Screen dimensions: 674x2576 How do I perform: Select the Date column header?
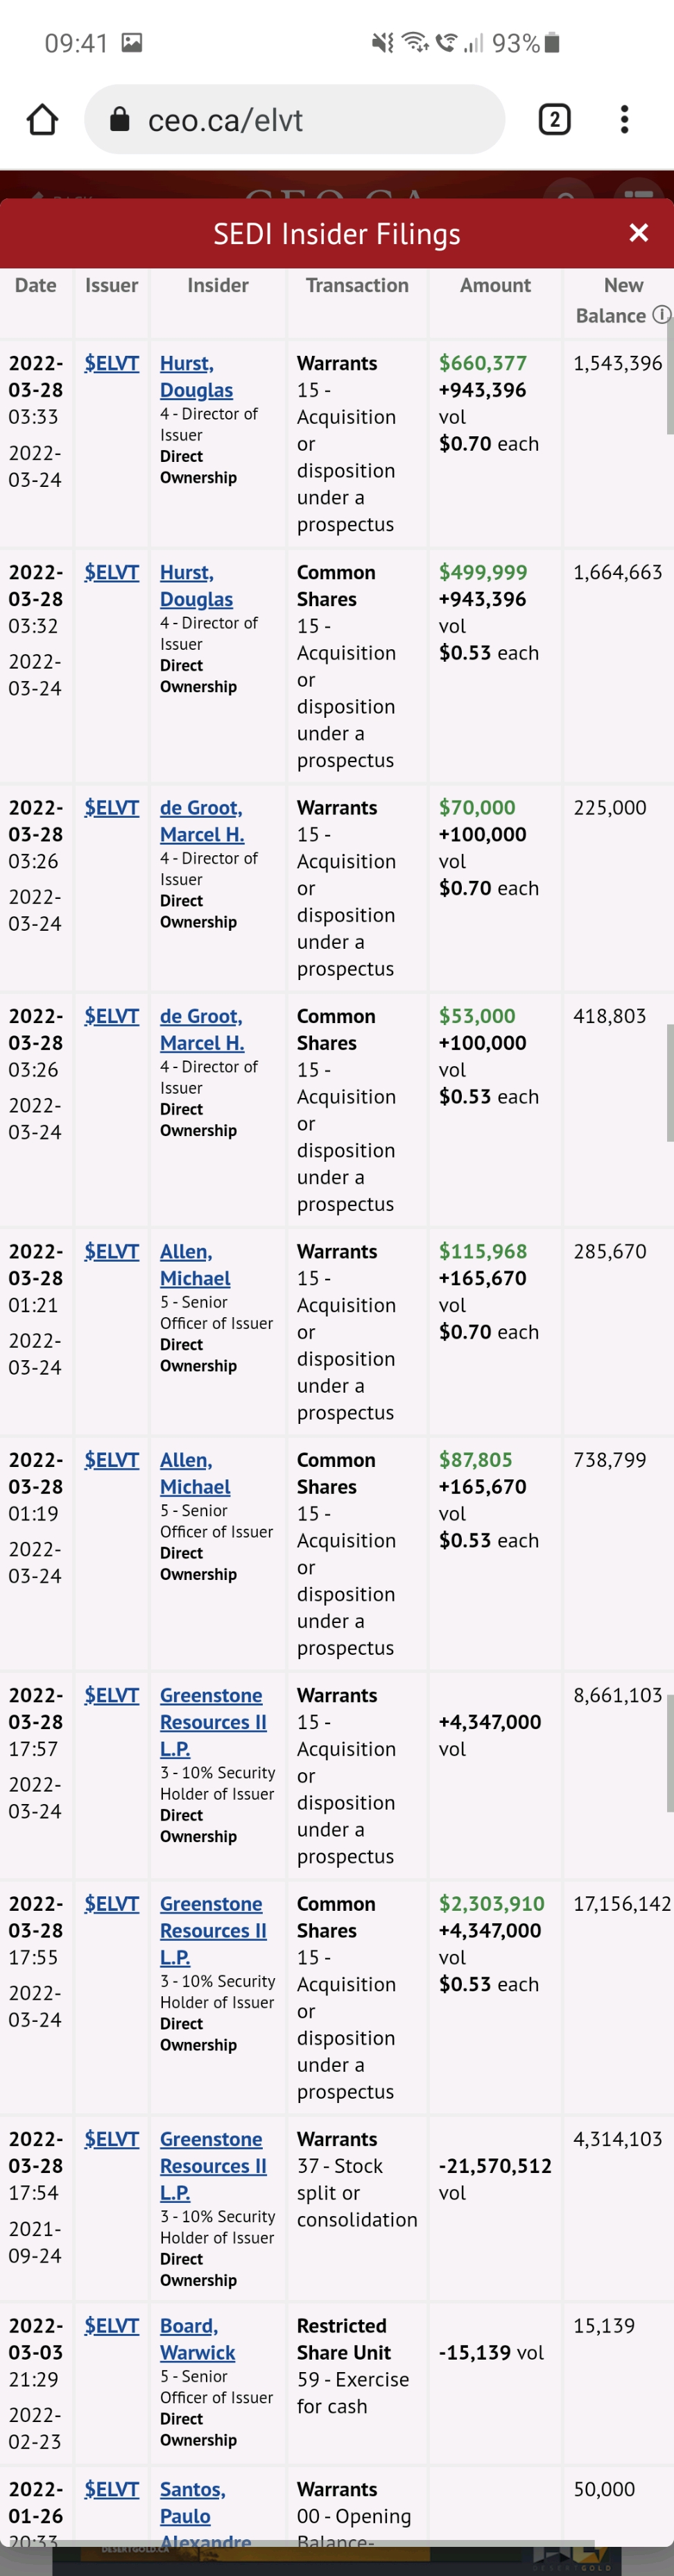(x=35, y=285)
